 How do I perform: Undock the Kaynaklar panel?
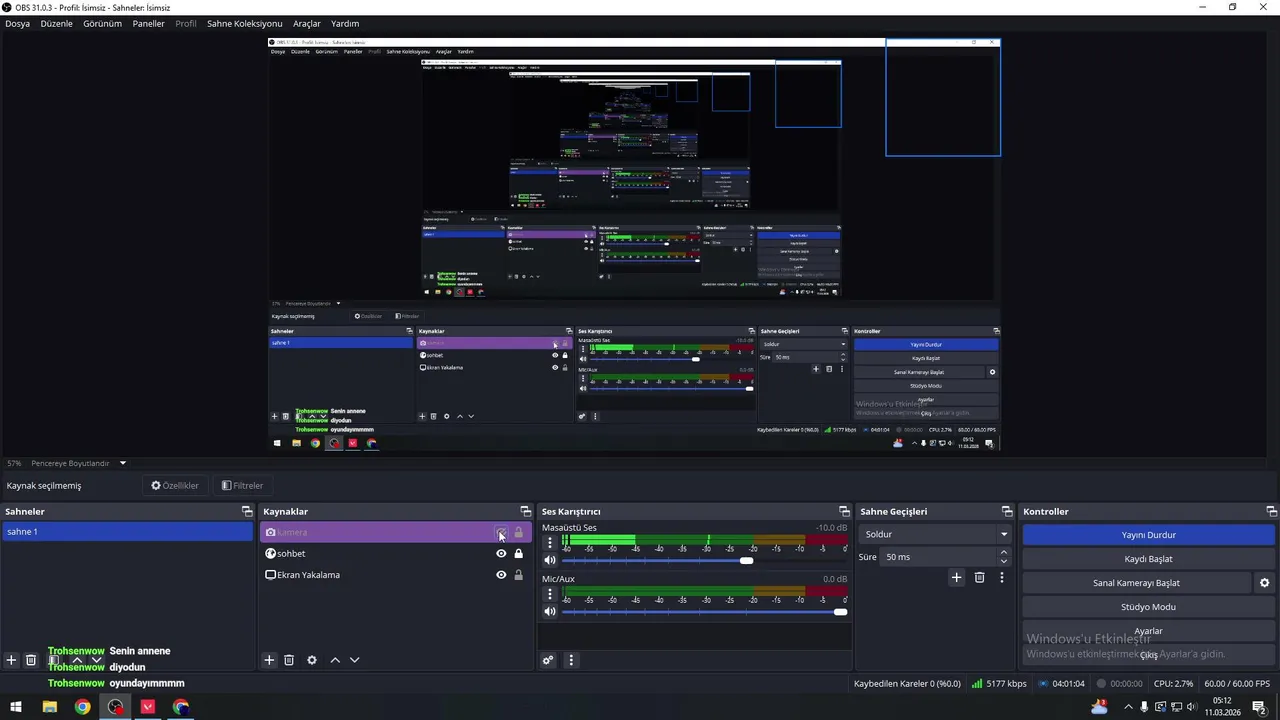click(526, 511)
